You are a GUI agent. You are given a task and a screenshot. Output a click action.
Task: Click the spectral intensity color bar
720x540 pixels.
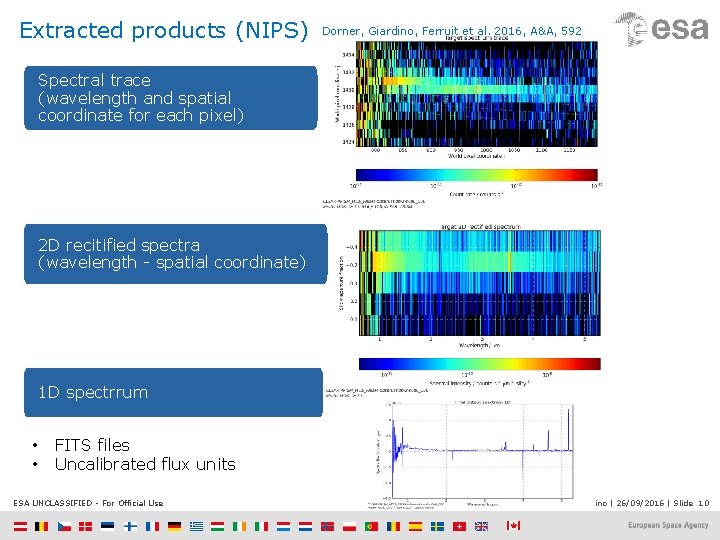pyautogui.click(x=479, y=364)
